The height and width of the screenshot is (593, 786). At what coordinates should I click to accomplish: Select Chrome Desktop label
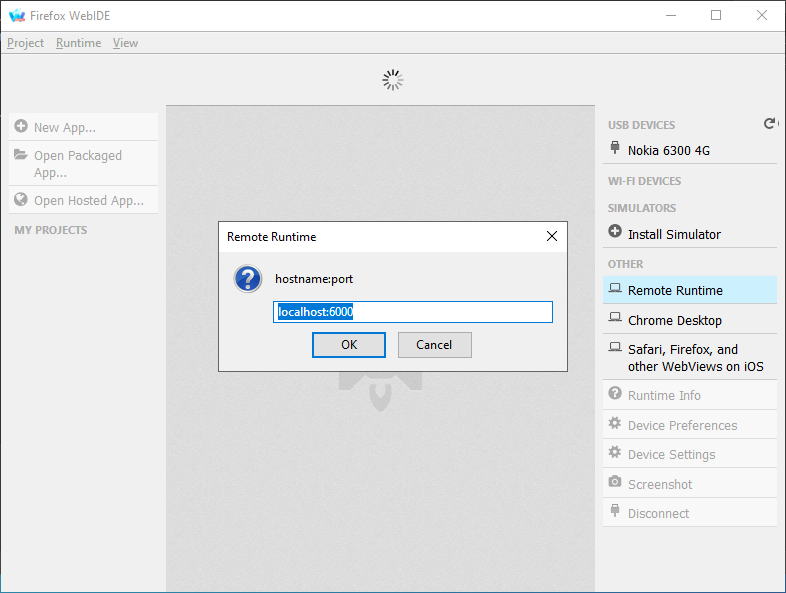pyautogui.click(x=675, y=320)
